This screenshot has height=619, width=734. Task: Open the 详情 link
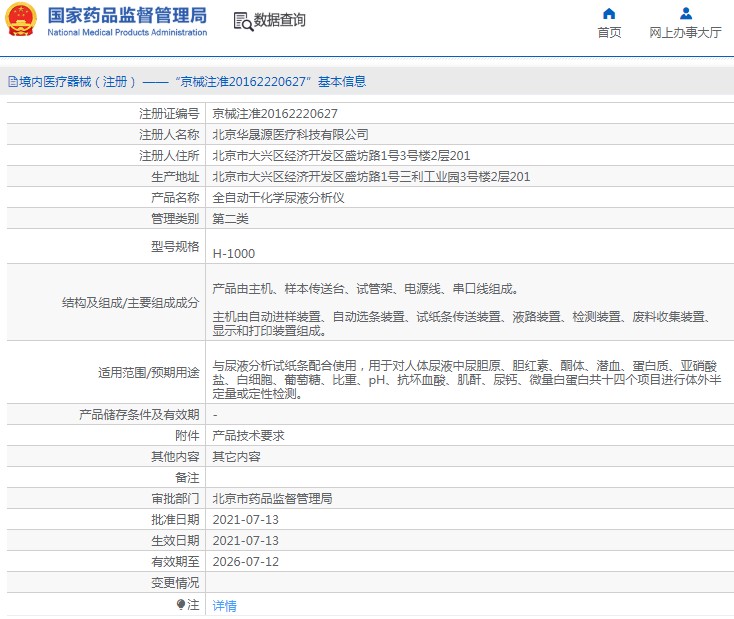[x=225, y=605]
